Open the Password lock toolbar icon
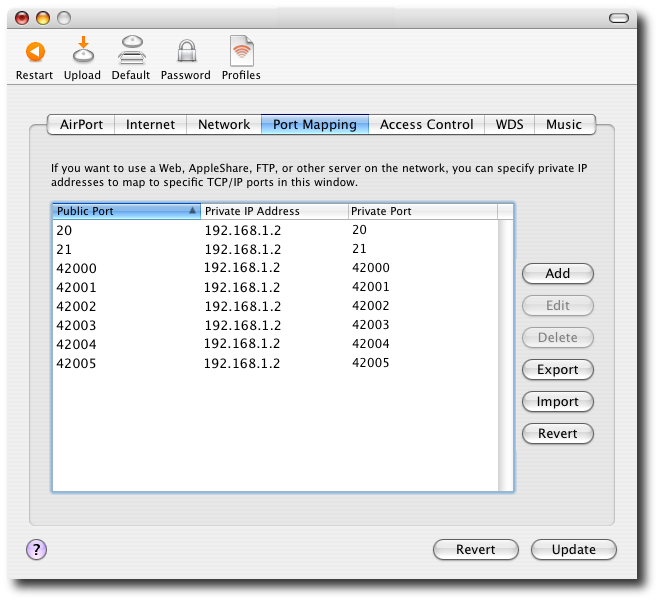This screenshot has height=602, width=660. click(x=186, y=51)
